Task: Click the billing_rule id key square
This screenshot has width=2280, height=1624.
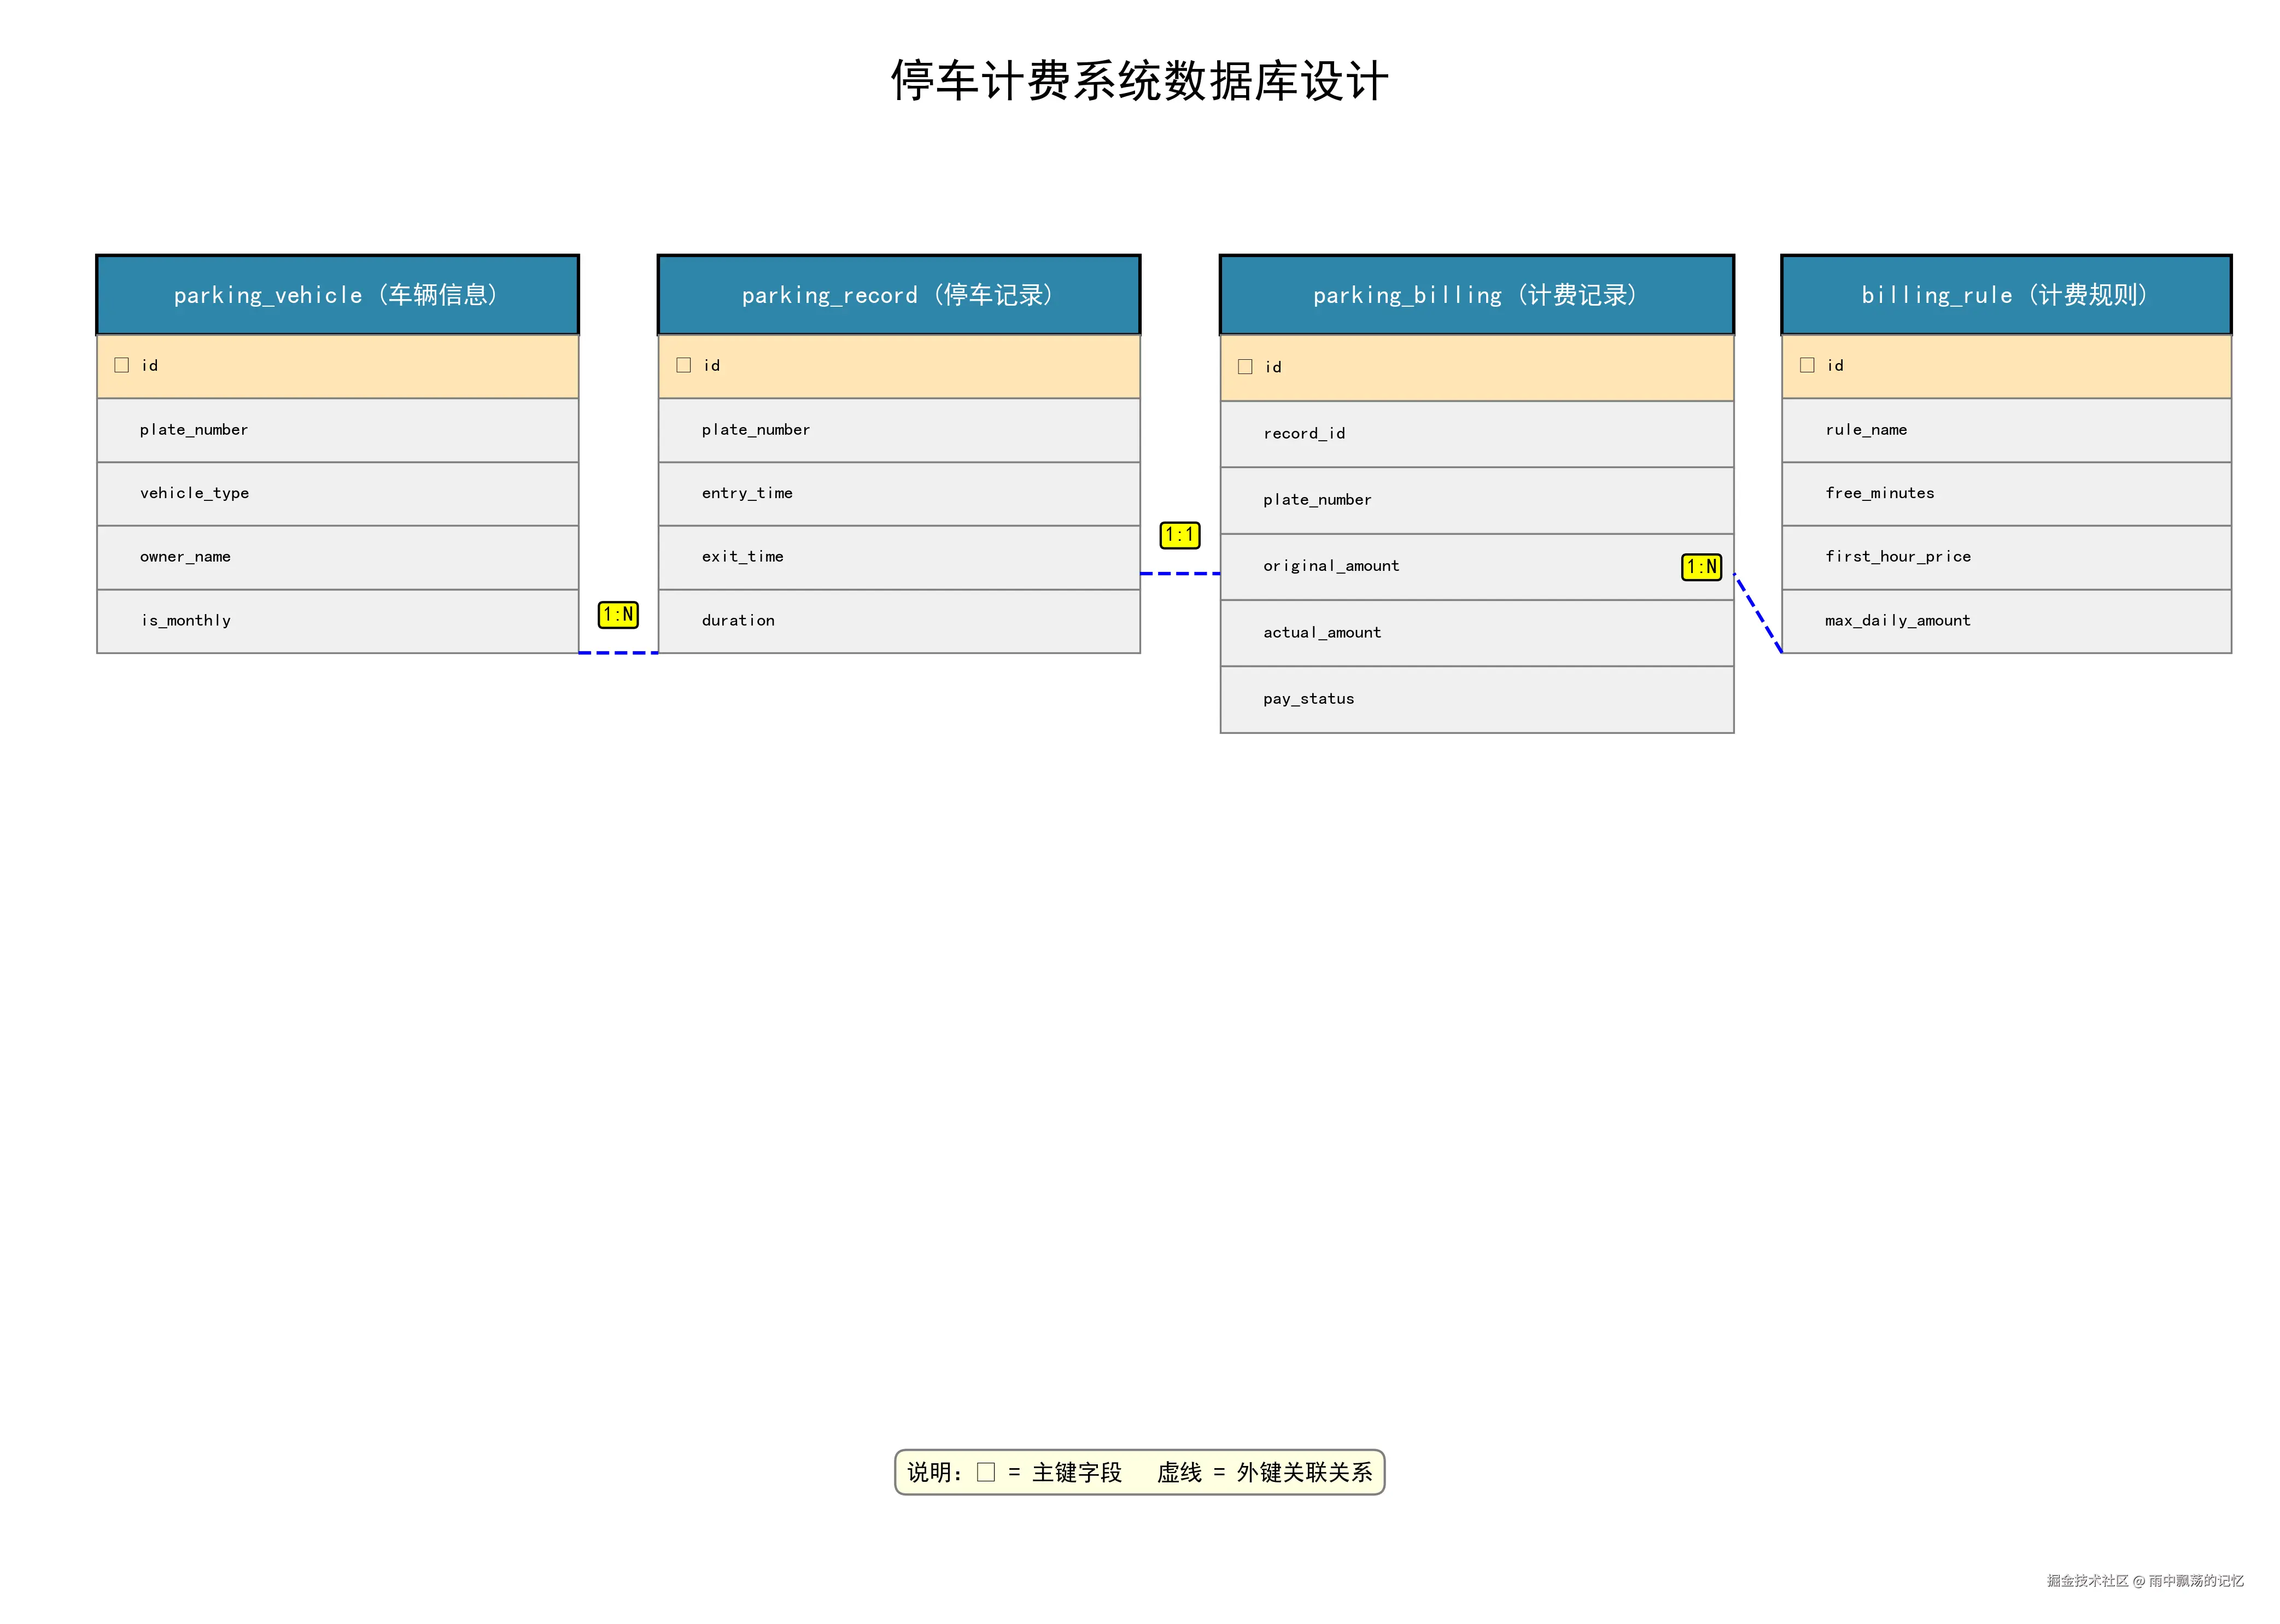Action: click(x=1807, y=365)
